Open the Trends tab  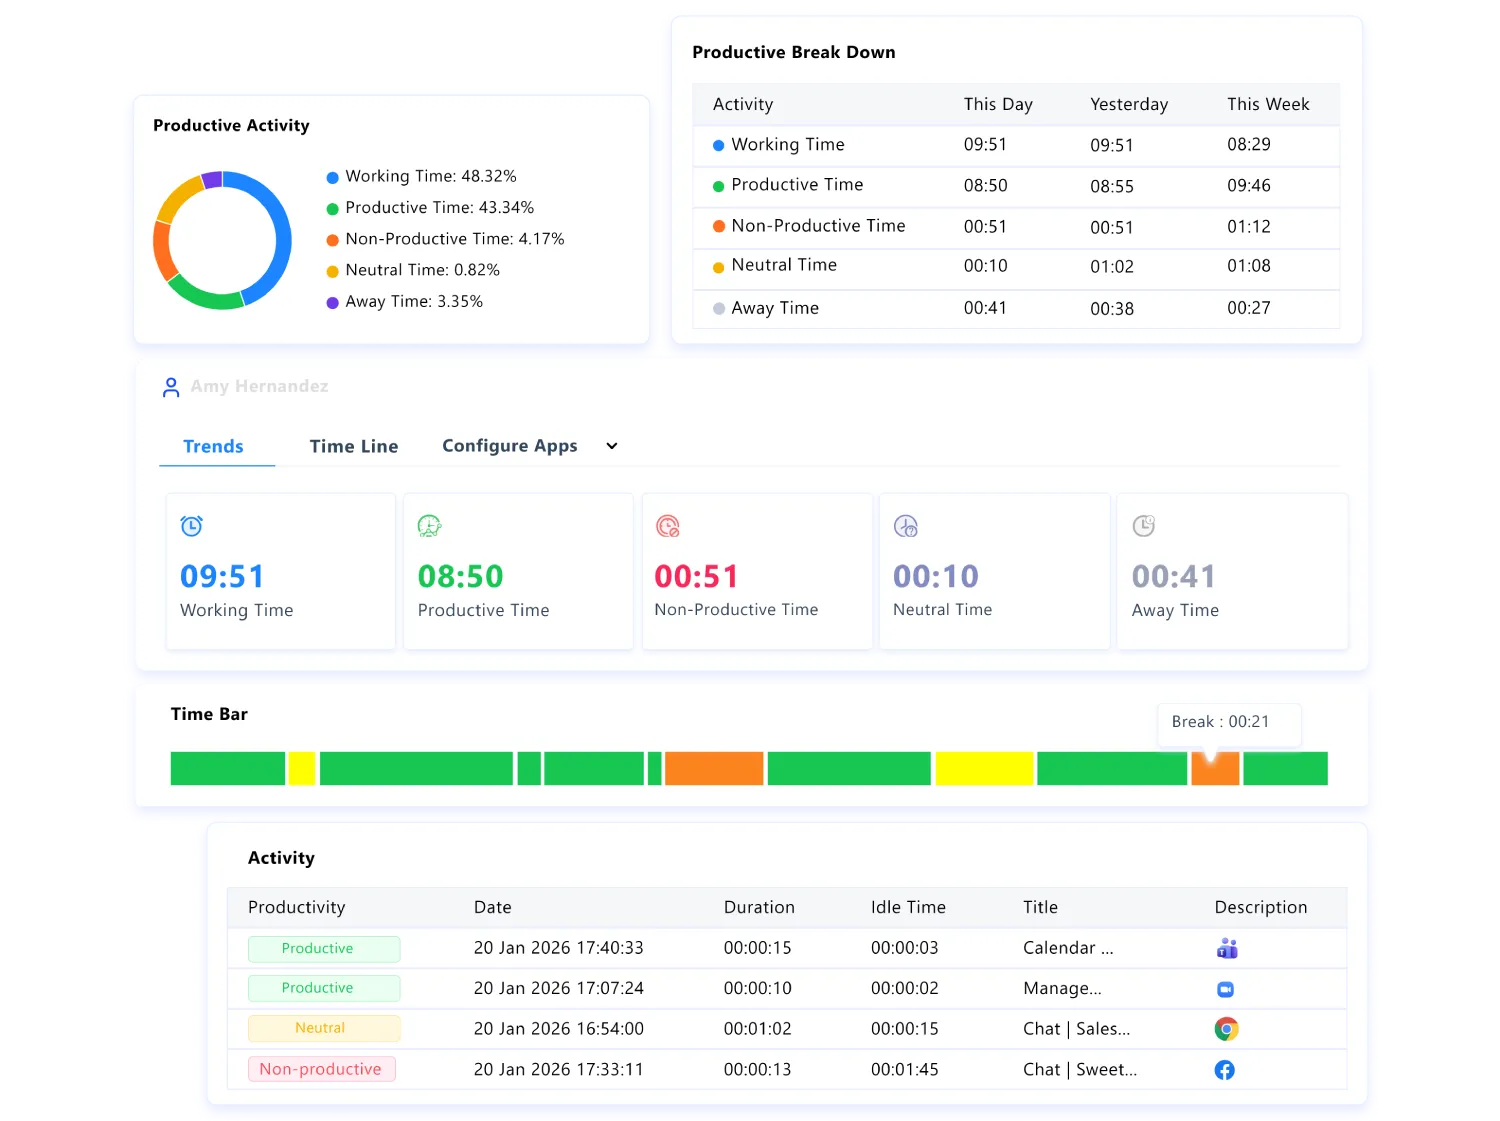pos(213,446)
